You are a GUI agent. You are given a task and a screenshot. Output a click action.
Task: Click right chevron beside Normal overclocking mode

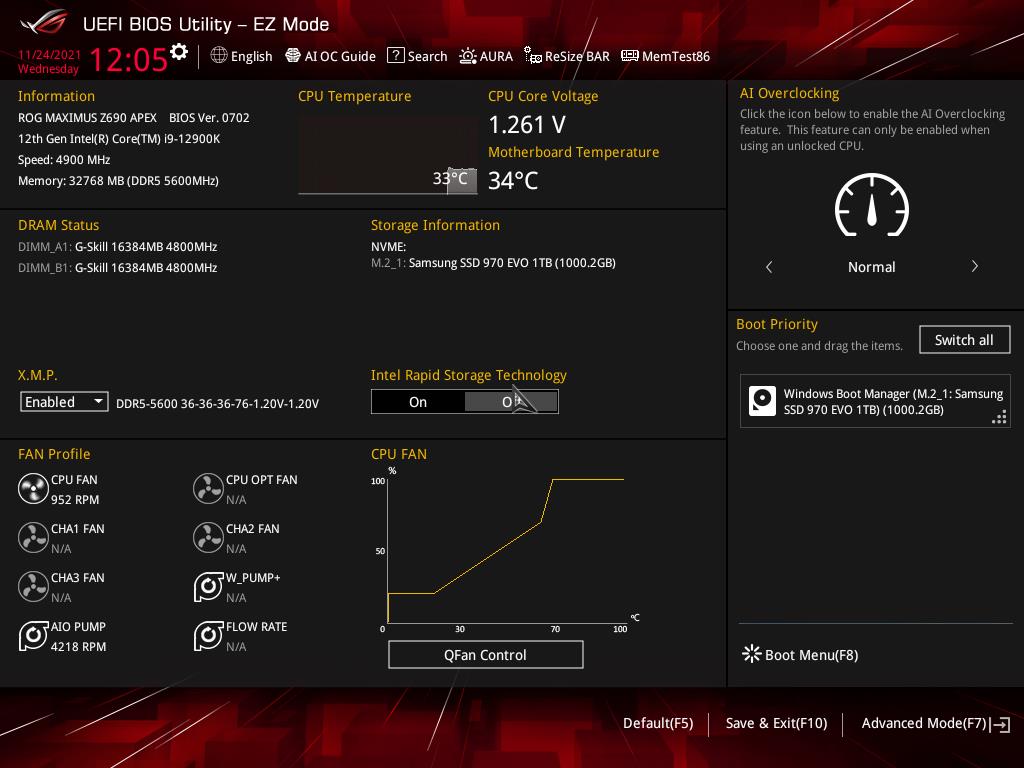[x=974, y=267]
